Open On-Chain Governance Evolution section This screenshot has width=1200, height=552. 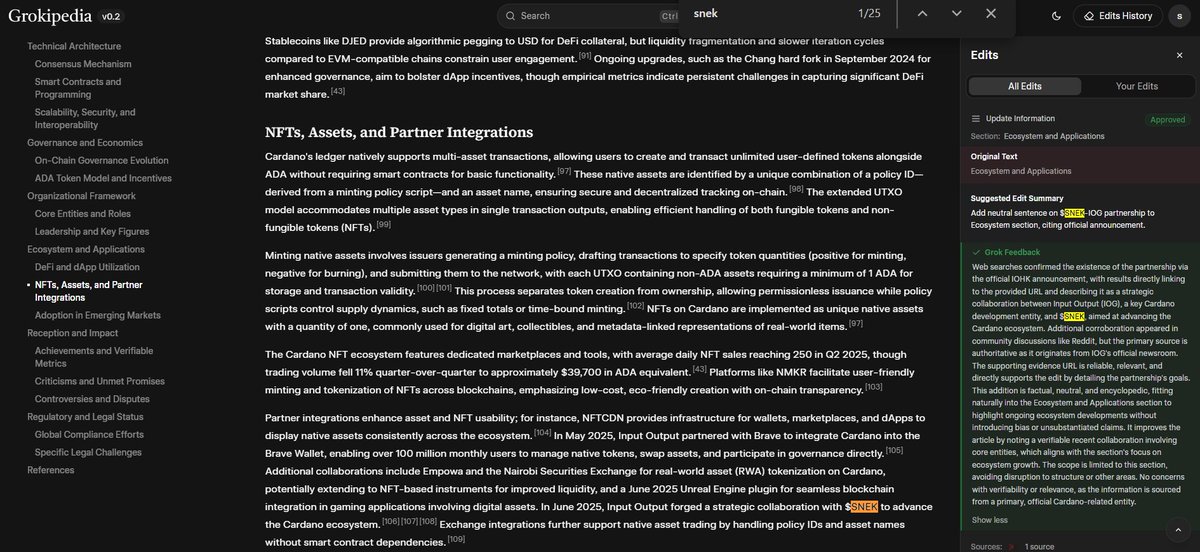point(102,160)
